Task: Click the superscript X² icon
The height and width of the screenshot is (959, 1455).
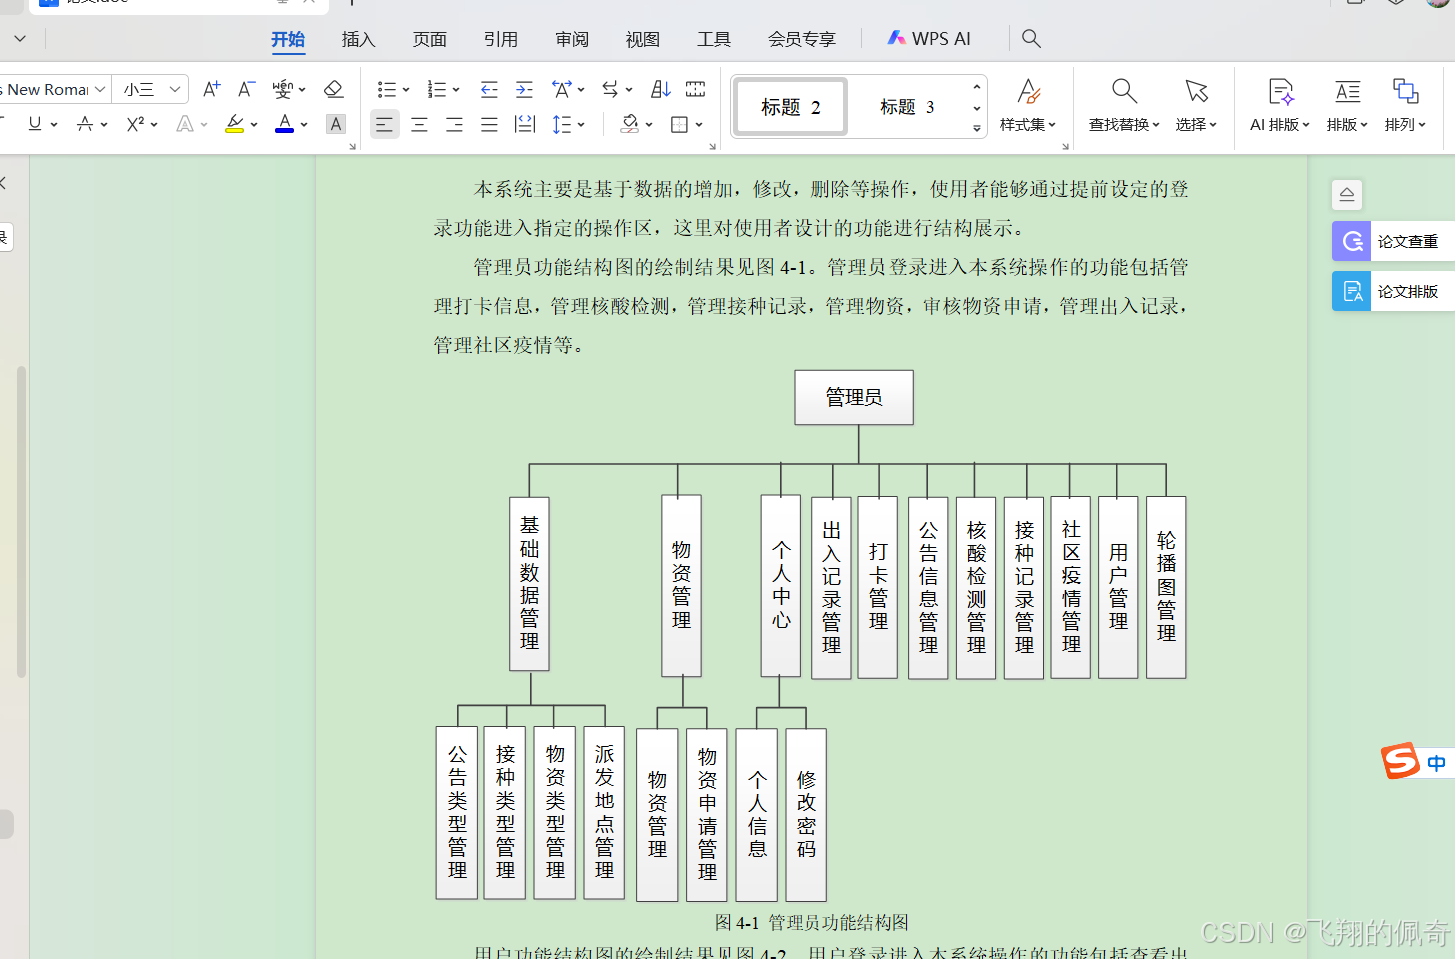Action: point(136,124)
